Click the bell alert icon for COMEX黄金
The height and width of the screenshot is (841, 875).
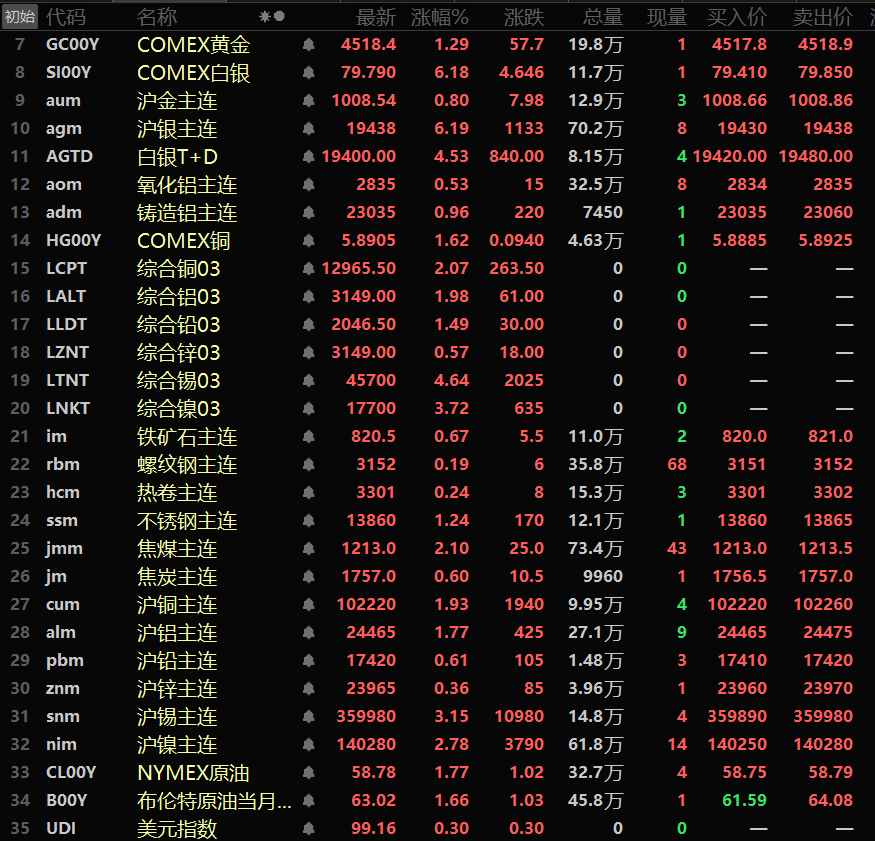click(308, 45)
